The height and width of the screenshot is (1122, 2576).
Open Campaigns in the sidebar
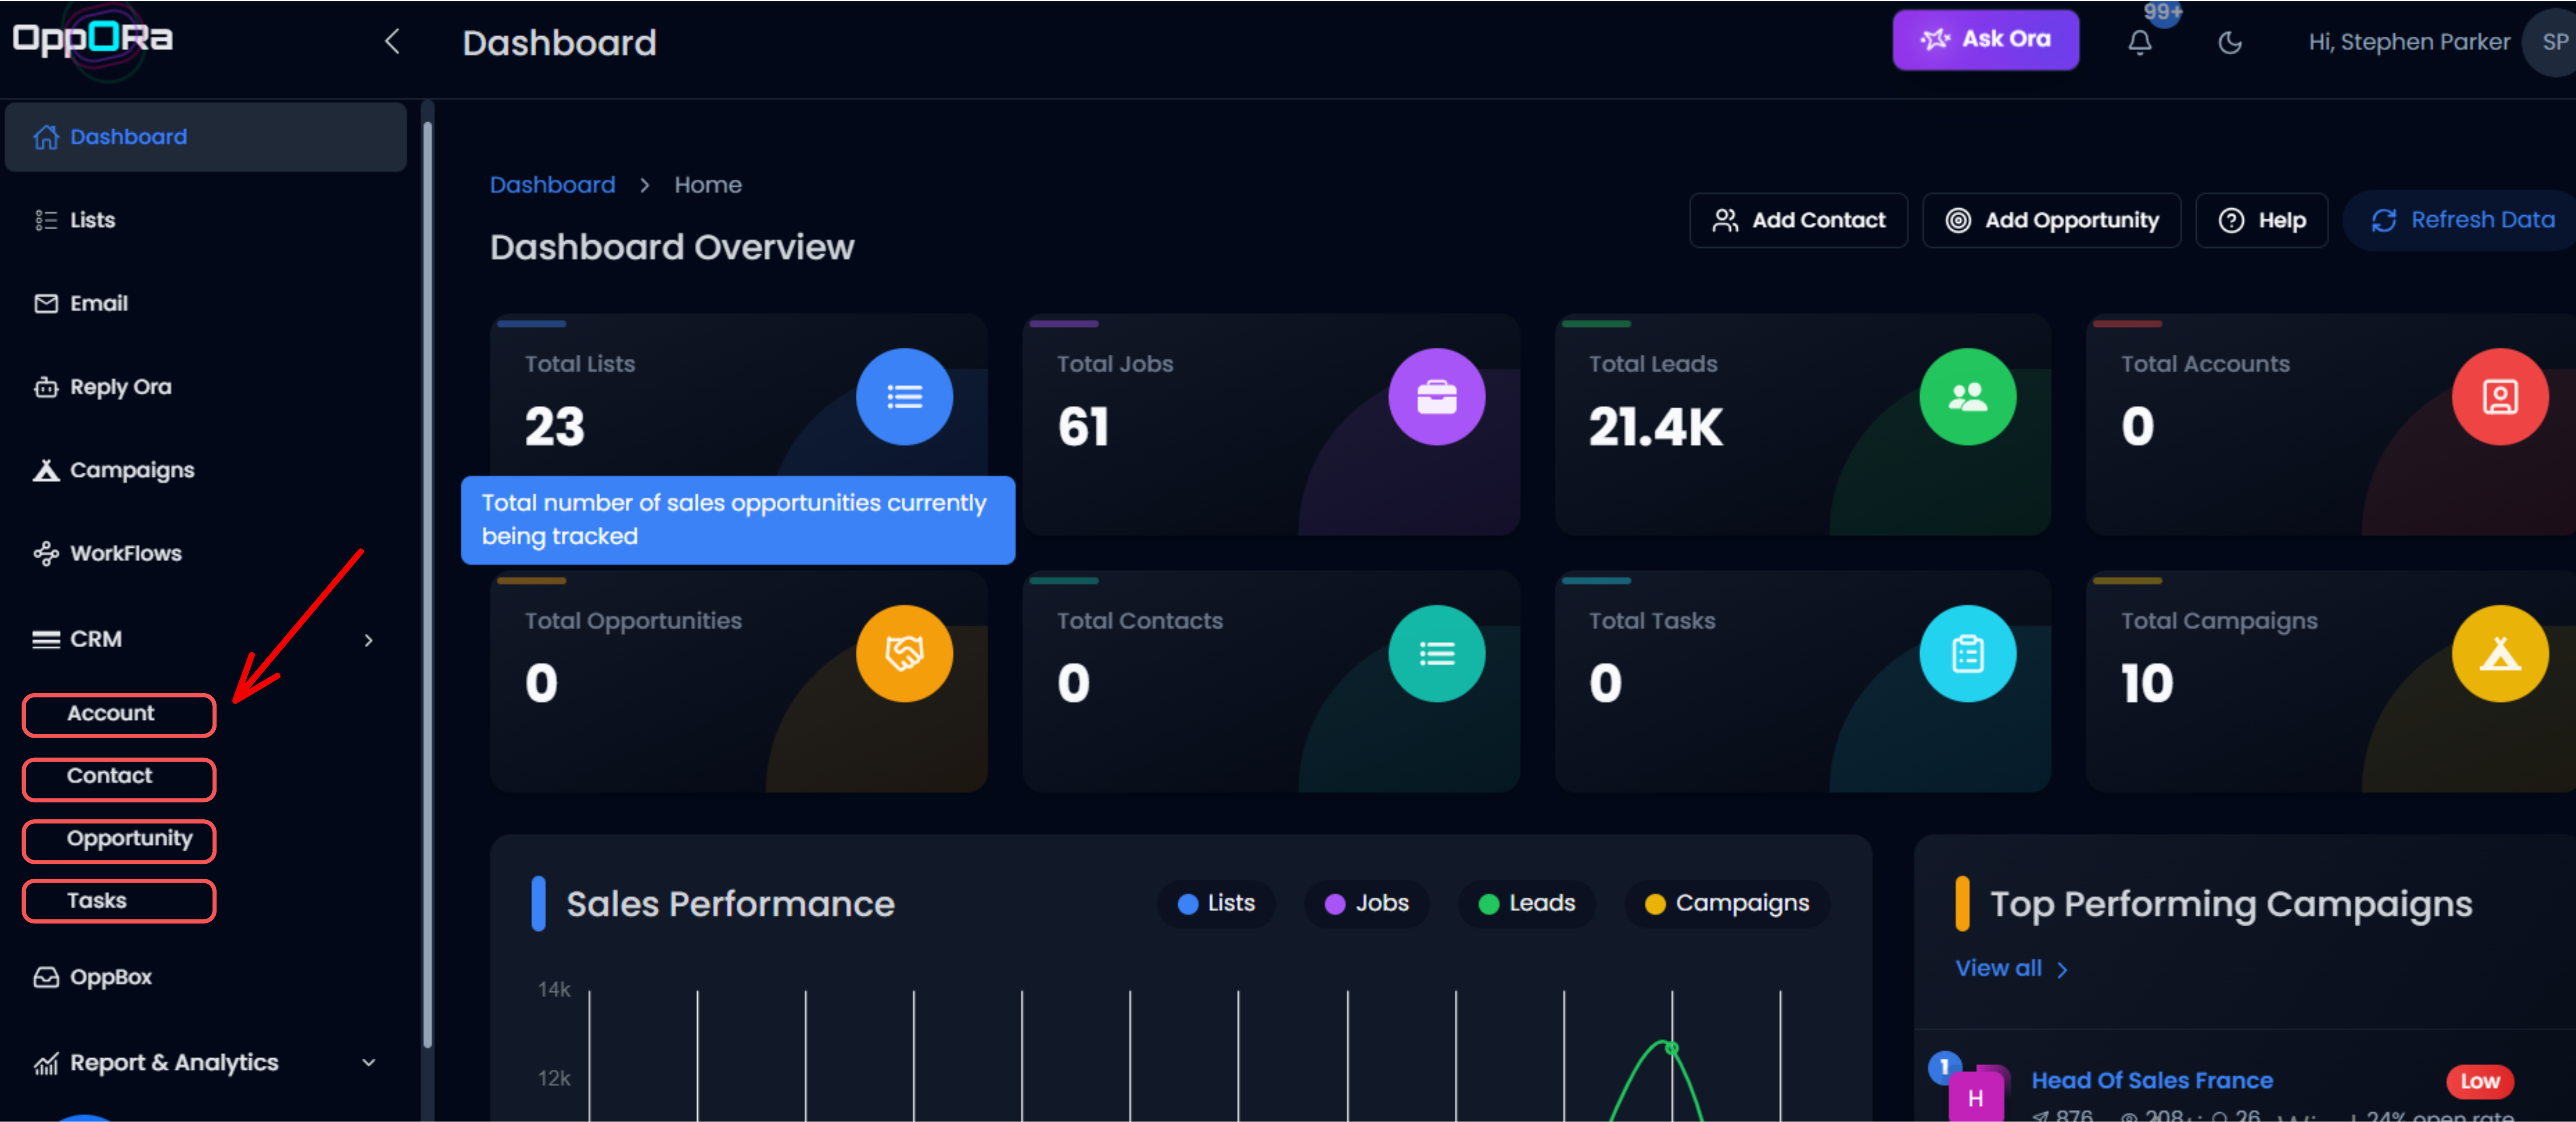131,470
